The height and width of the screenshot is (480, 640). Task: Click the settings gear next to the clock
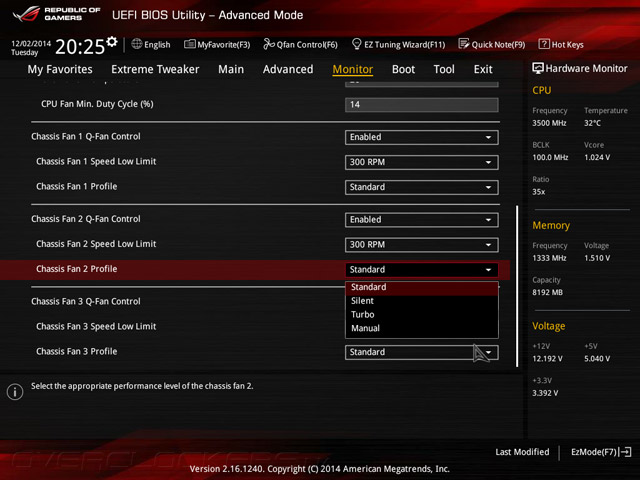[112, 41]
